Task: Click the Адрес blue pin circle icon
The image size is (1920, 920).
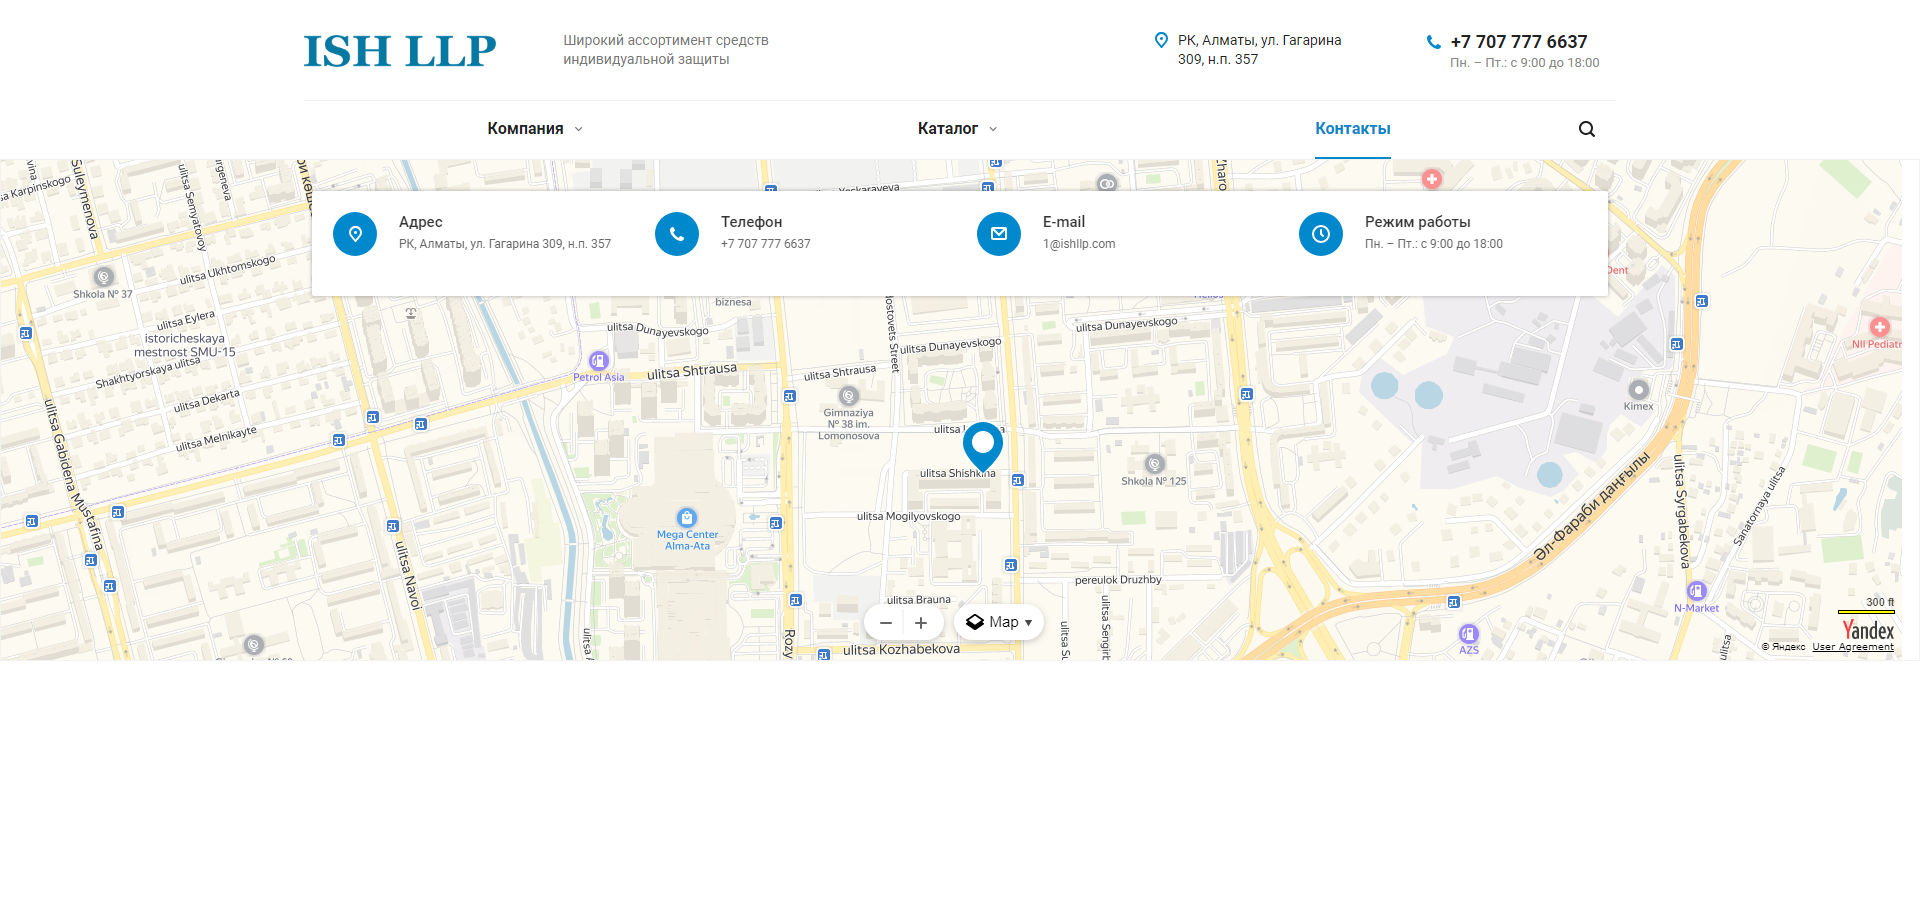Action: [x=355, y=234]
